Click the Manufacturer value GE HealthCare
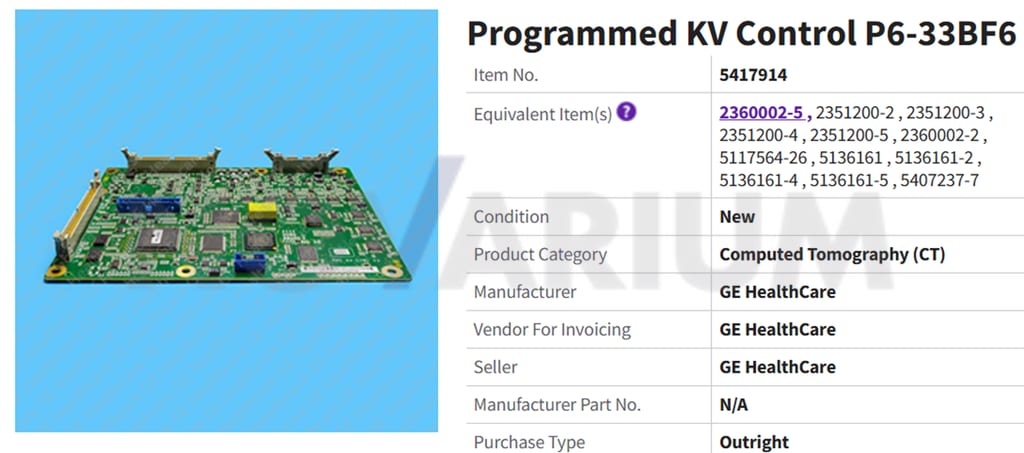 point(777,292)
